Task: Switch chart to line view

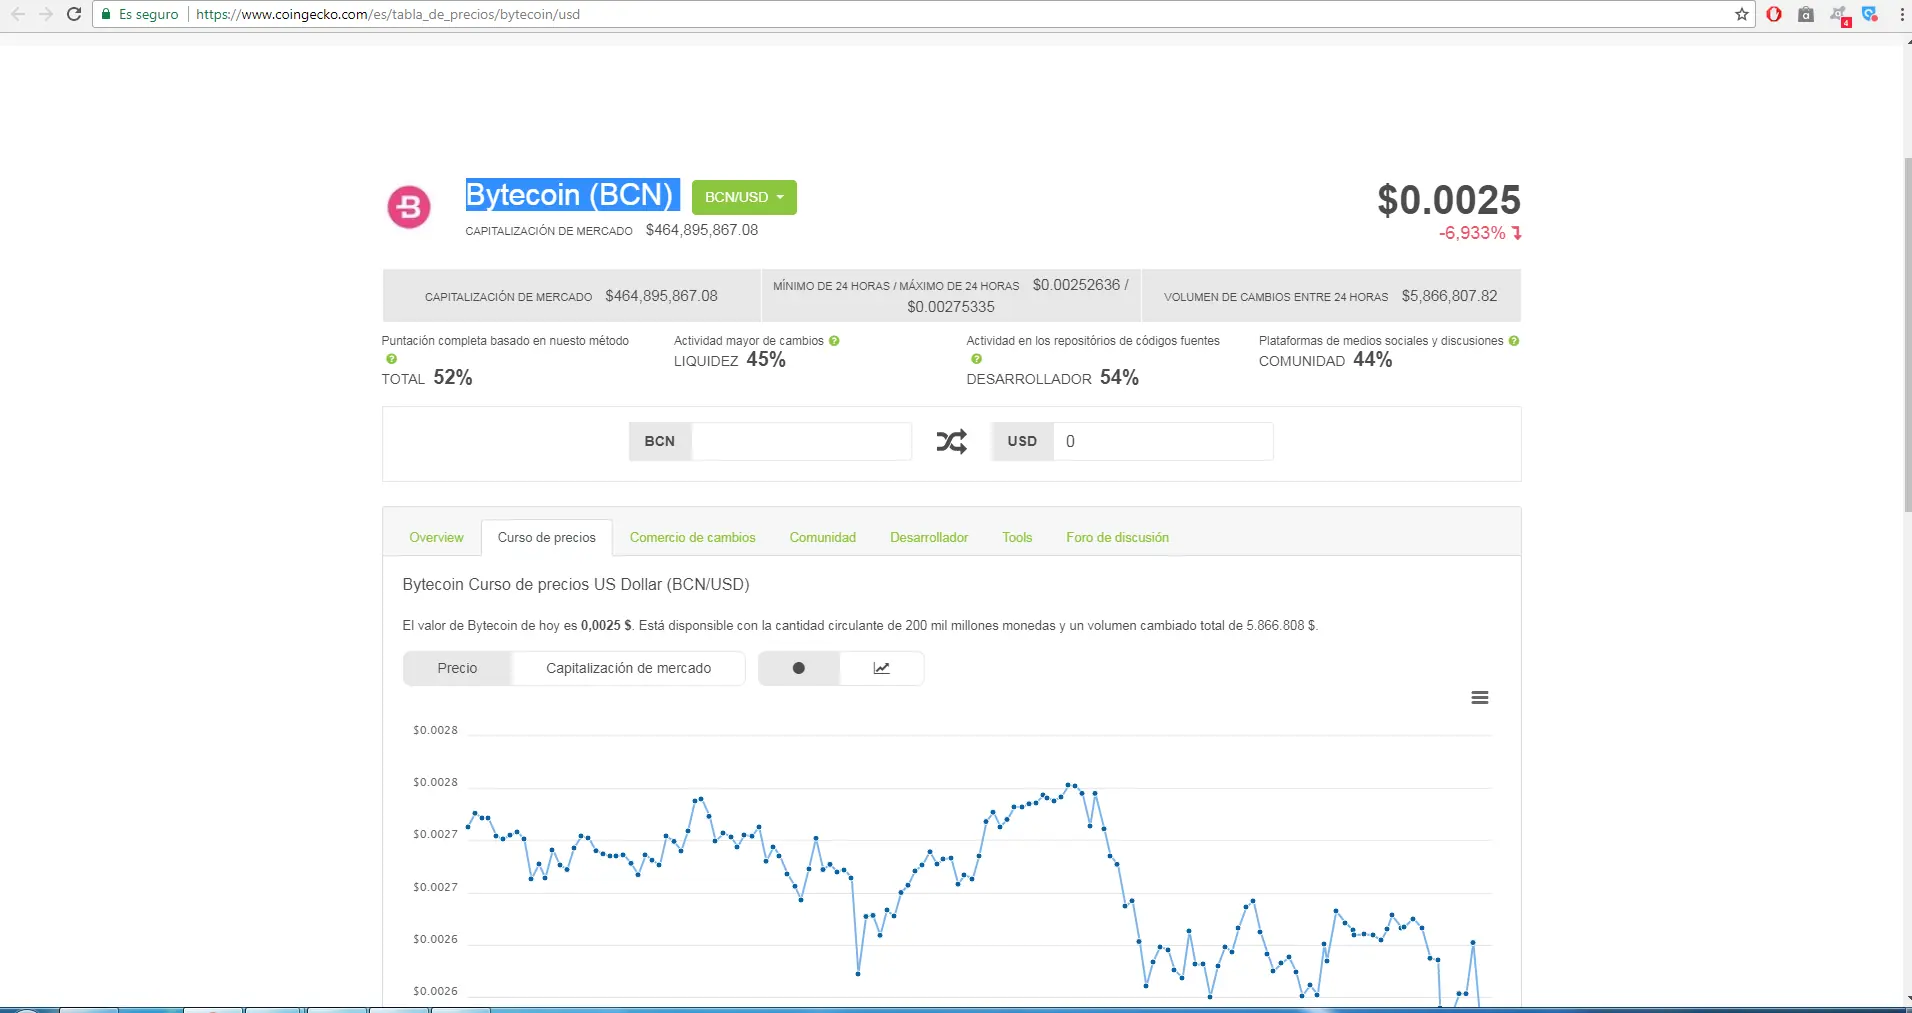Action: 881,667
